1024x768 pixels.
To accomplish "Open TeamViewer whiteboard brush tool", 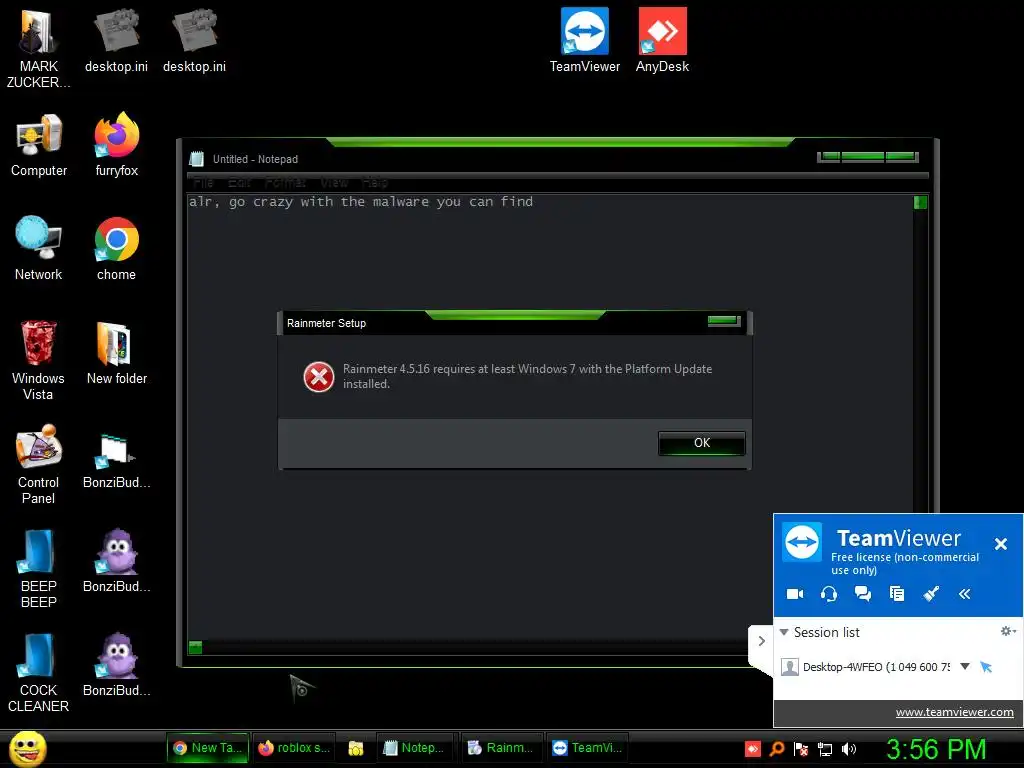I will (x=931, y=594).
